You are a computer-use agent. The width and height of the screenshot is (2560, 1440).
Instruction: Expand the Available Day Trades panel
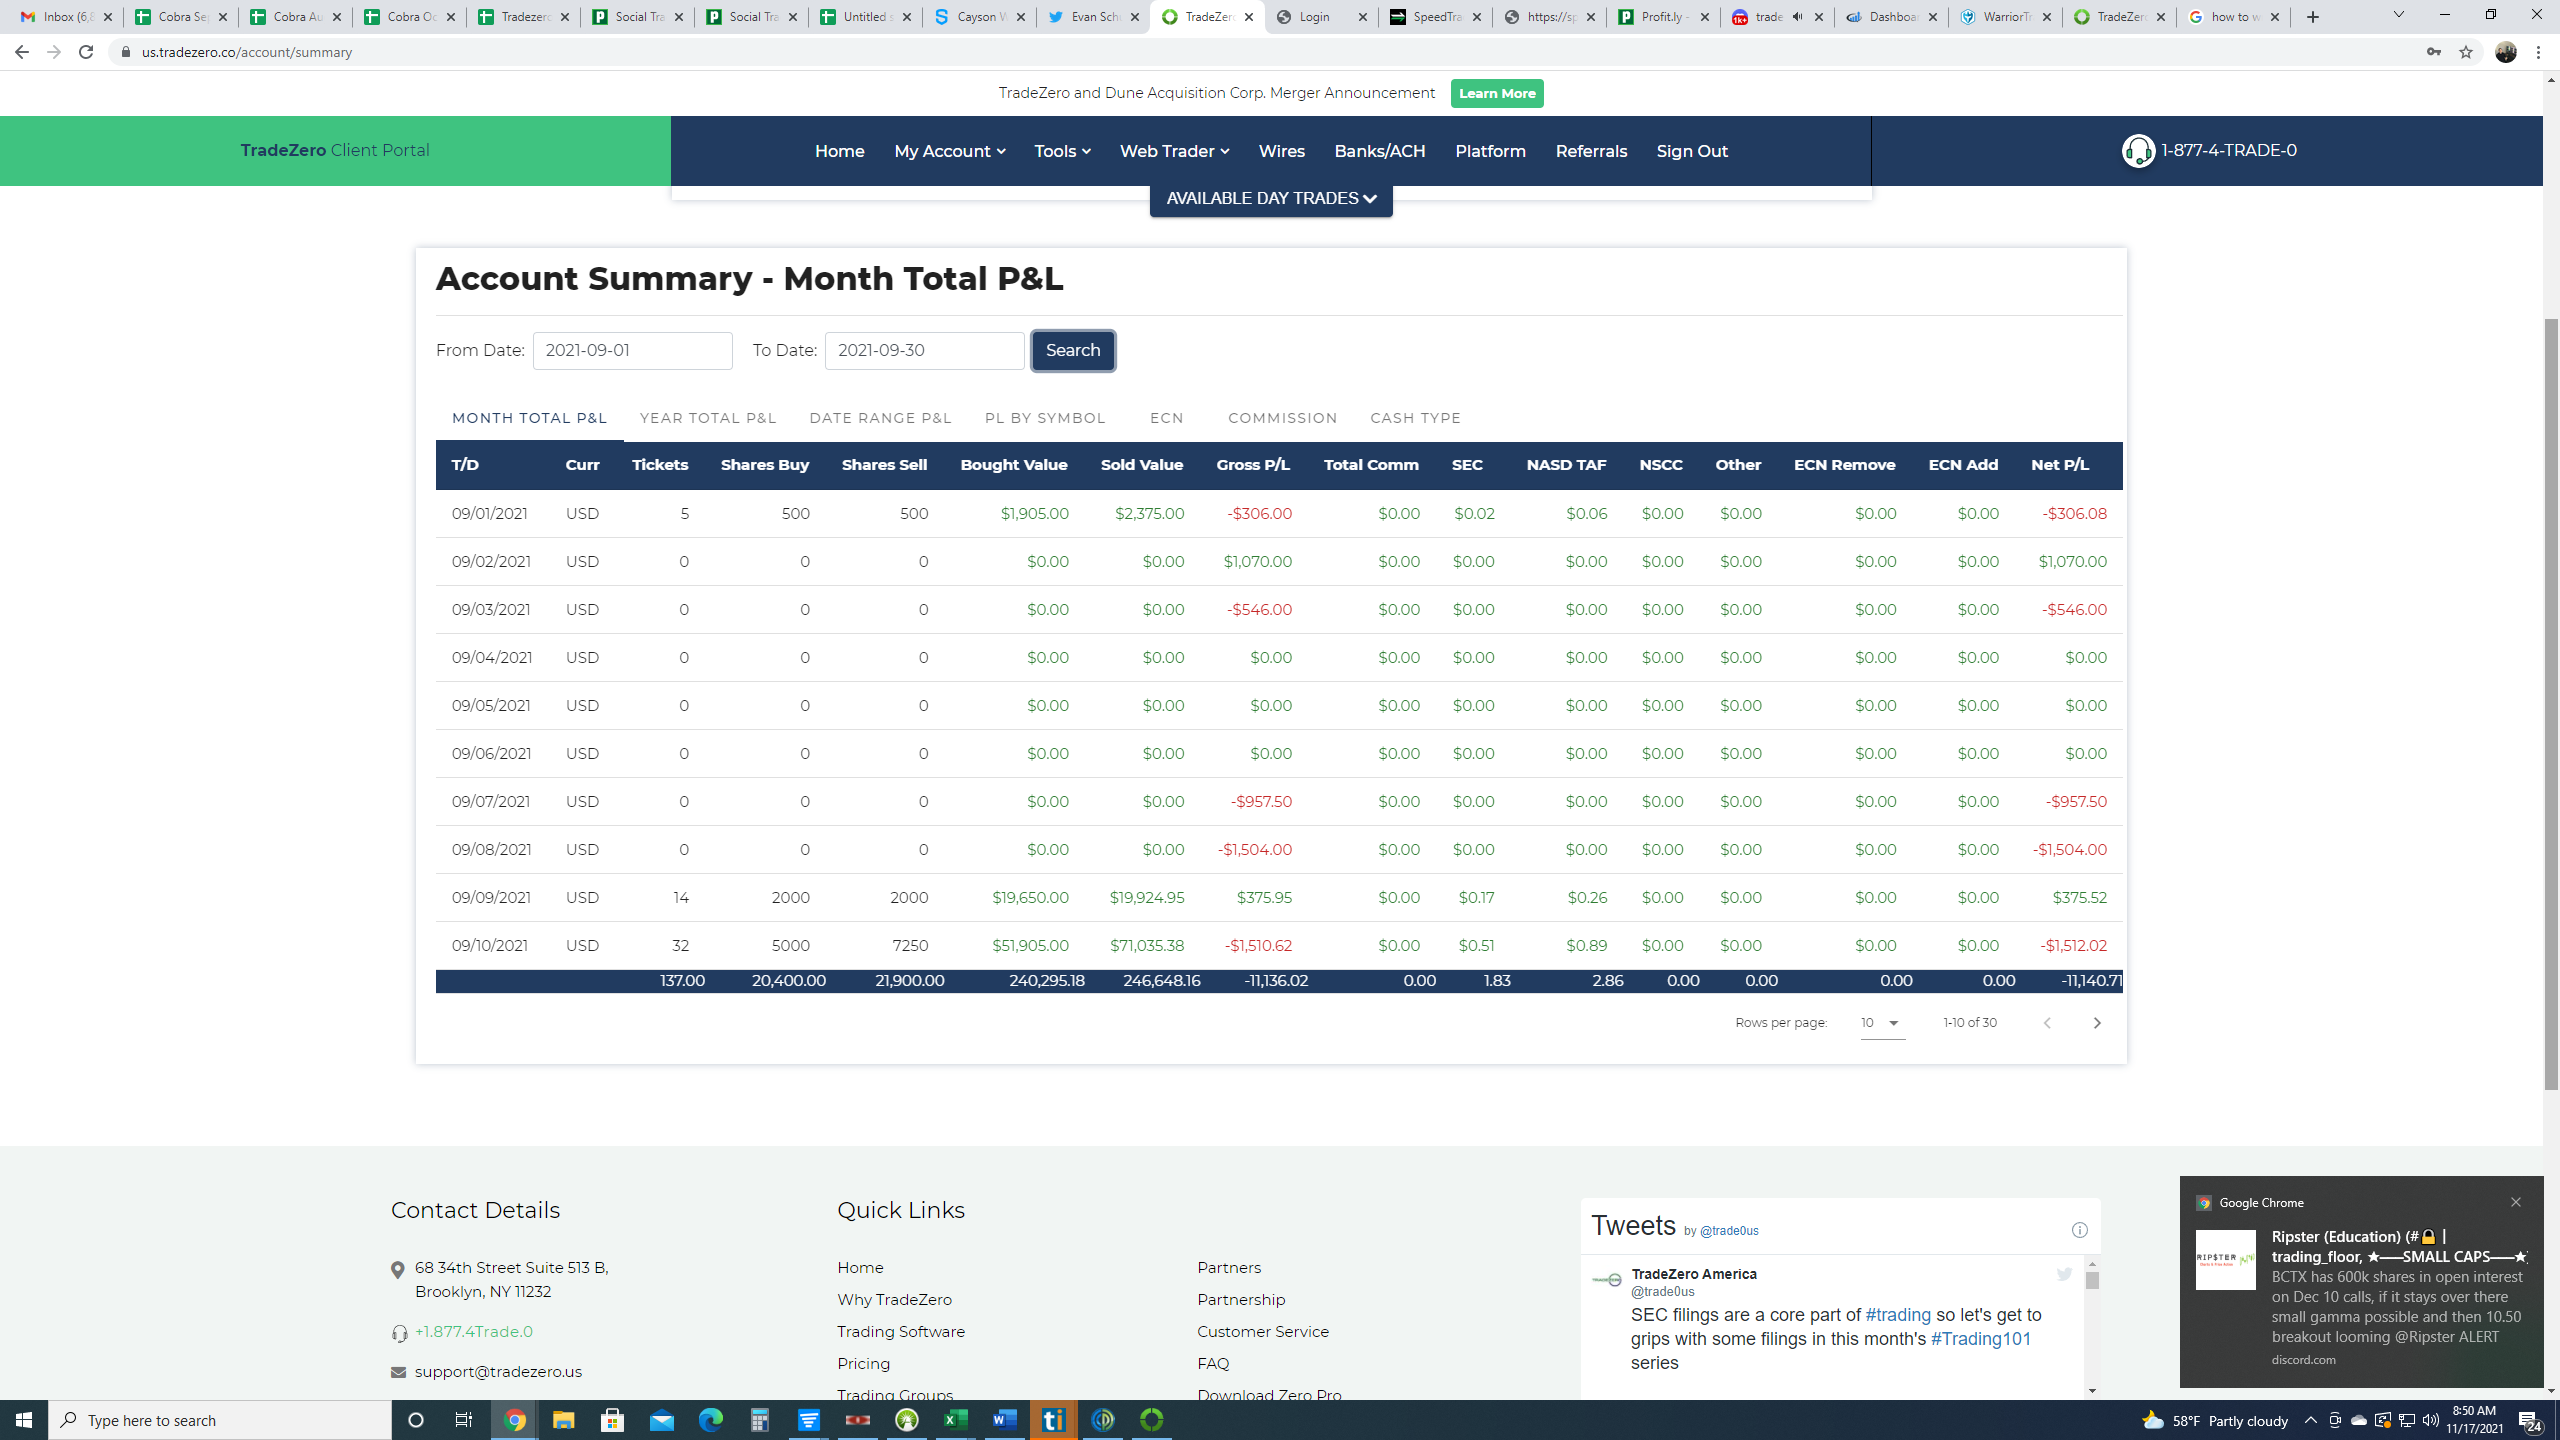point(1270,198)
